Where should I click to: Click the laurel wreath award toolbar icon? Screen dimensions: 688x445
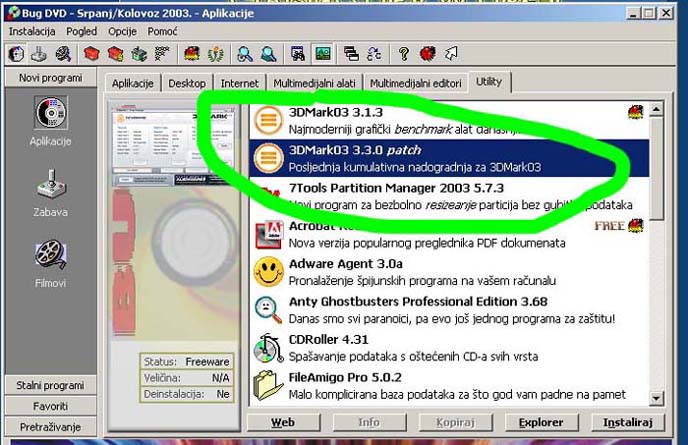pyautogui.click(x=215, y=54)
